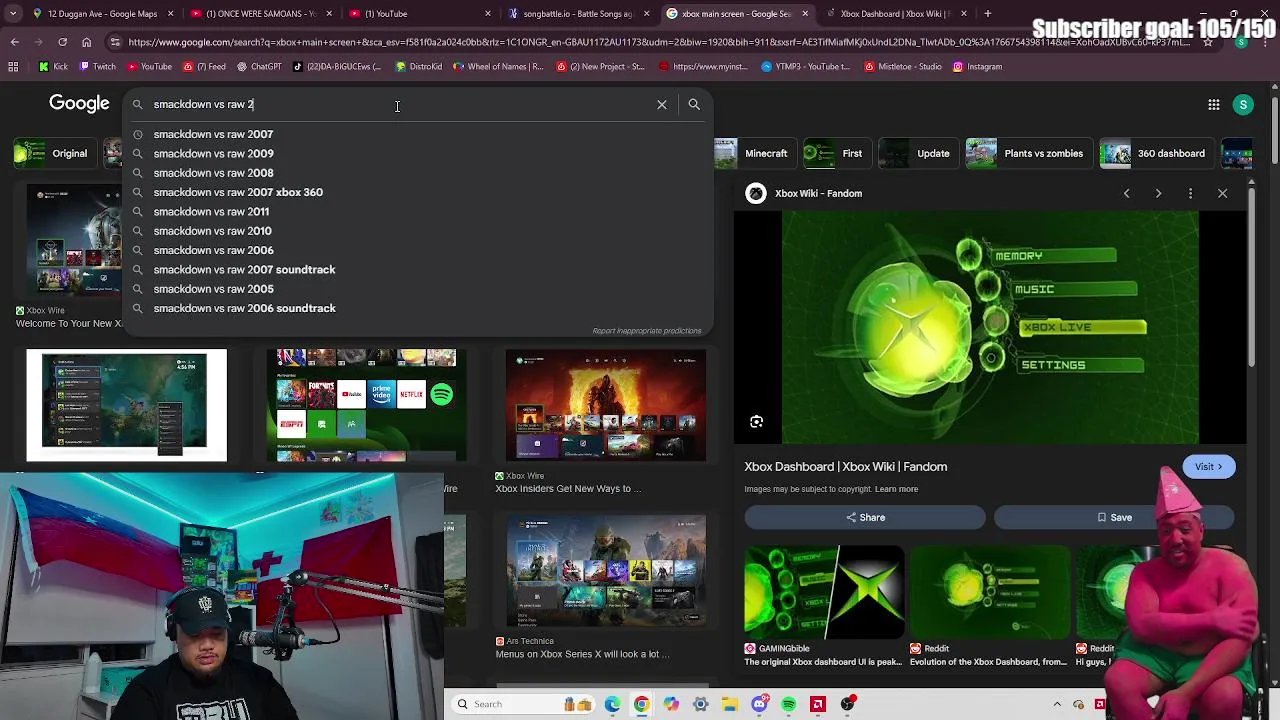Visit the Xbox Wiki Fandom page

(1208, 466)
